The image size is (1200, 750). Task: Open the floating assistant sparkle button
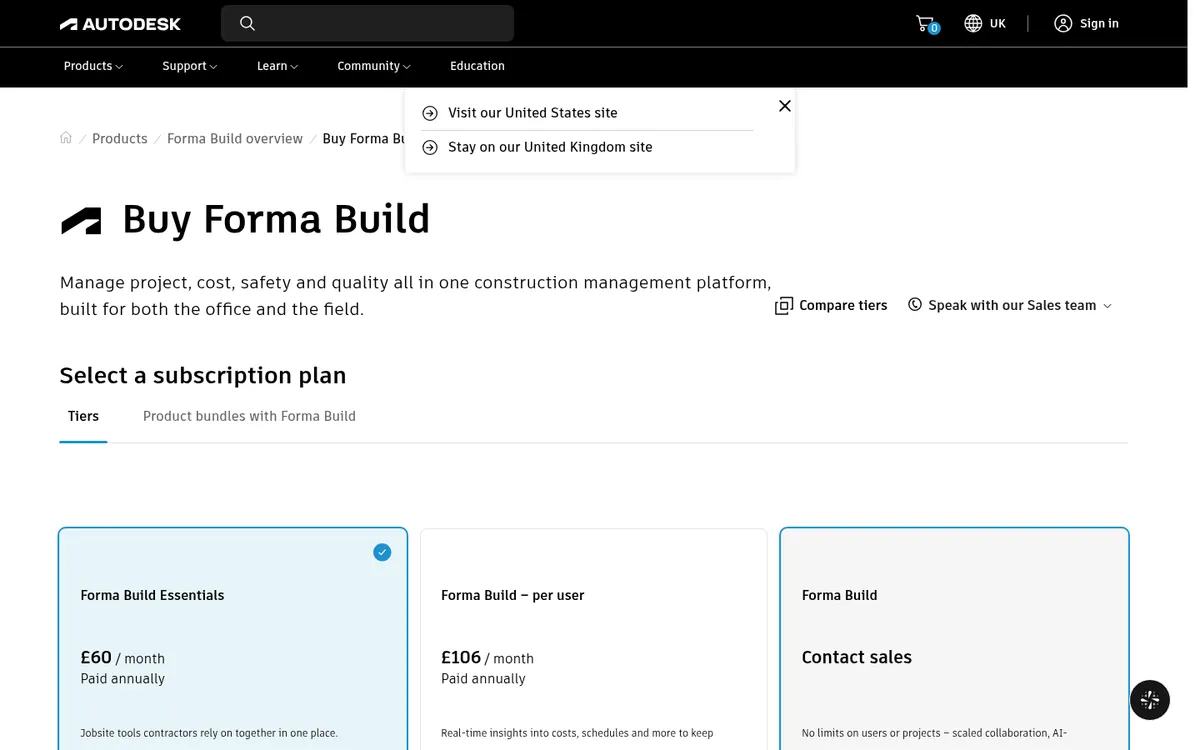[x=1150, y=700]
